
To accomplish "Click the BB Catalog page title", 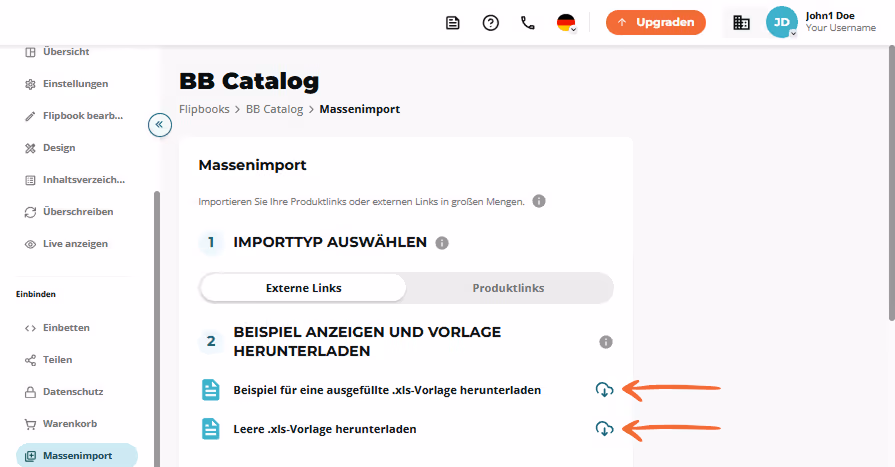I will (249, 81).
